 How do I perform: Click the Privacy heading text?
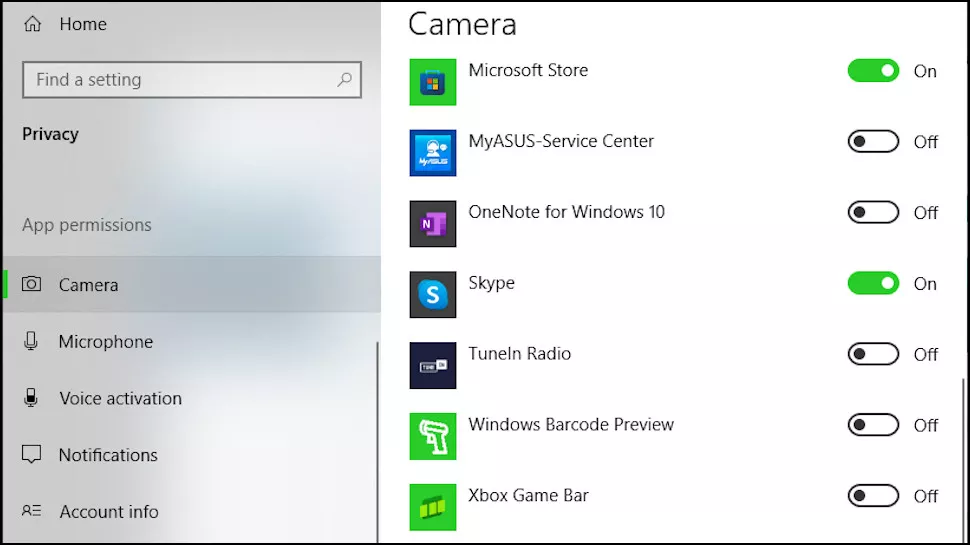(x=50, y=134)
